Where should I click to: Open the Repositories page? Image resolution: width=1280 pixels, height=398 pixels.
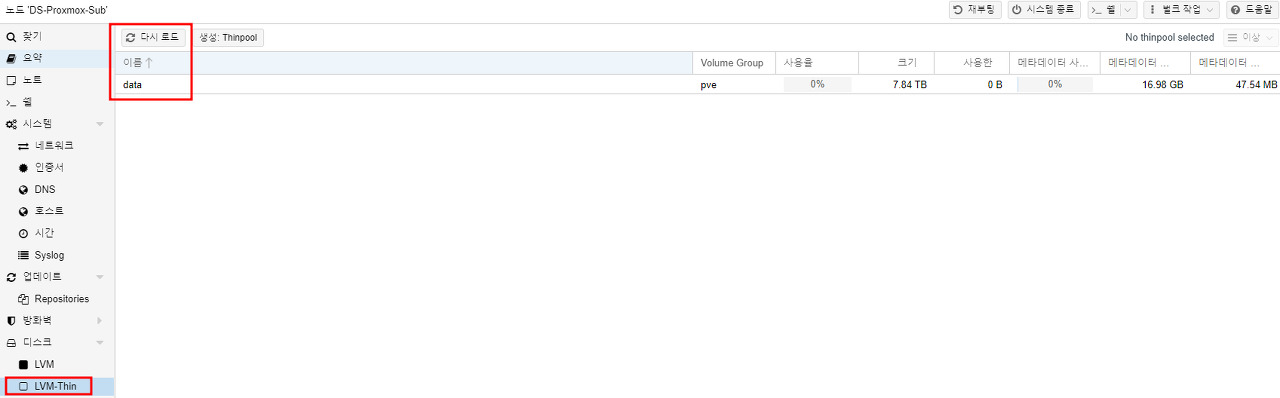tap(57, 299)
